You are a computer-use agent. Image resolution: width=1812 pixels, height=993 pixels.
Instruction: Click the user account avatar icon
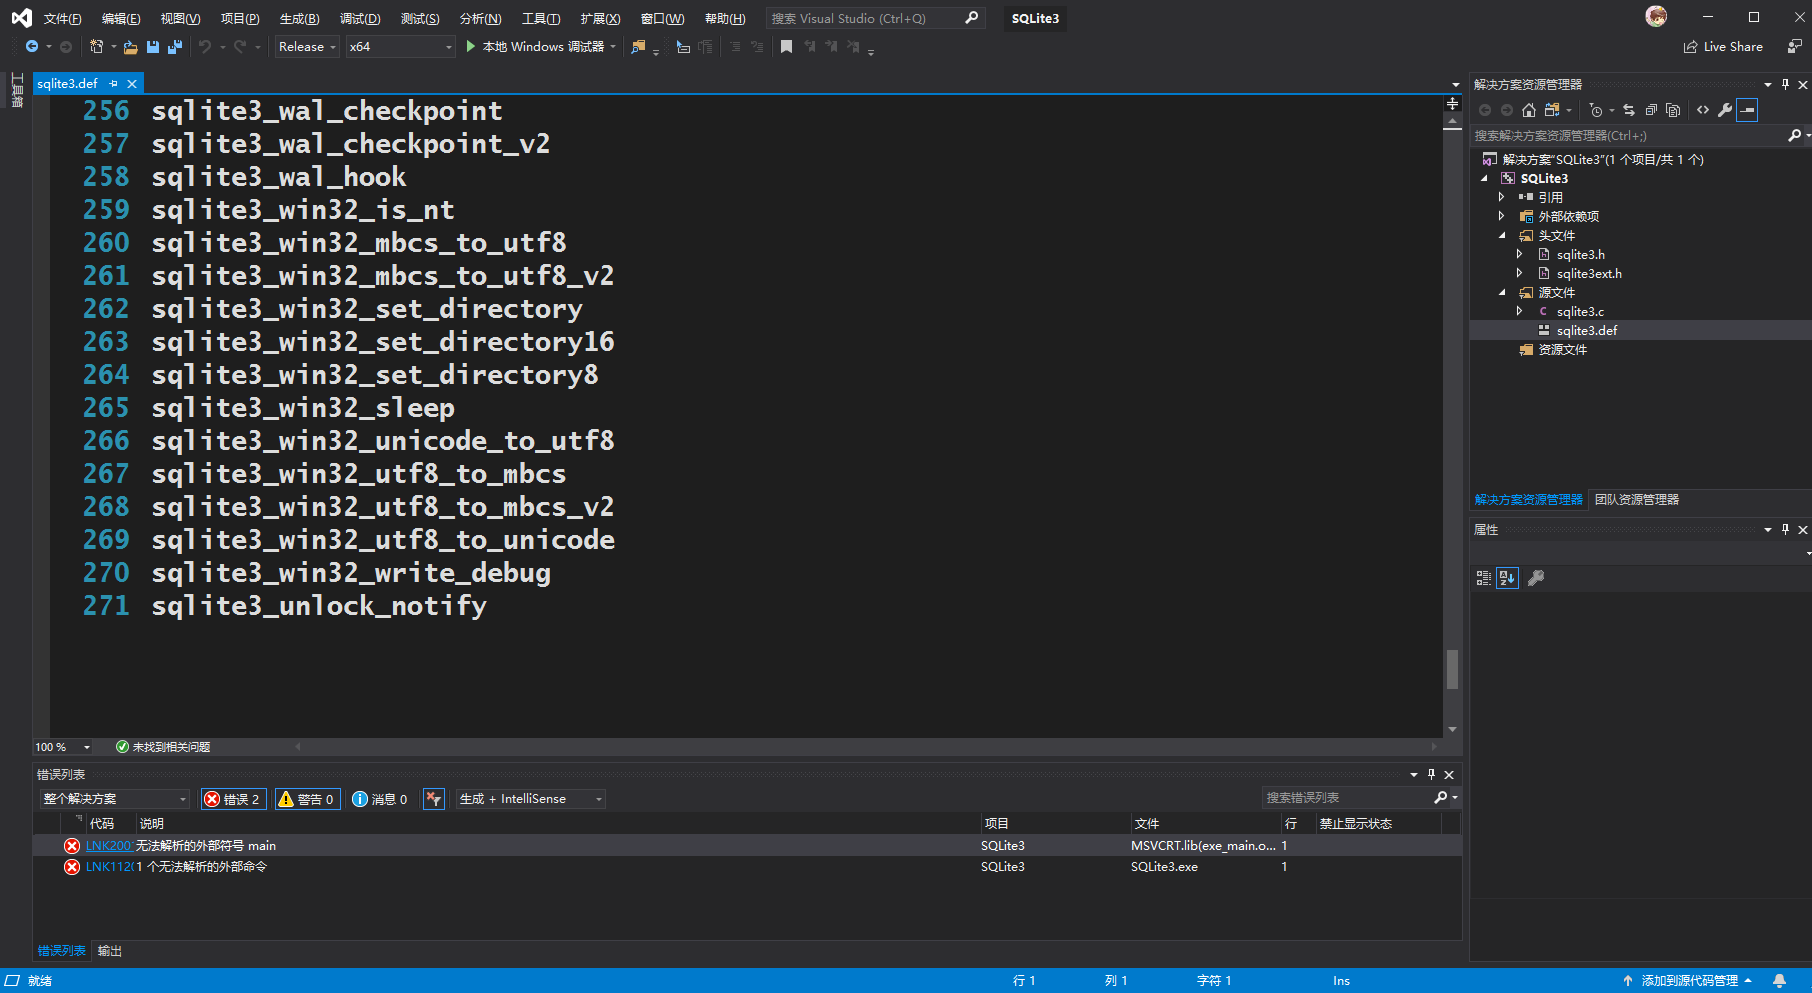1656,17
